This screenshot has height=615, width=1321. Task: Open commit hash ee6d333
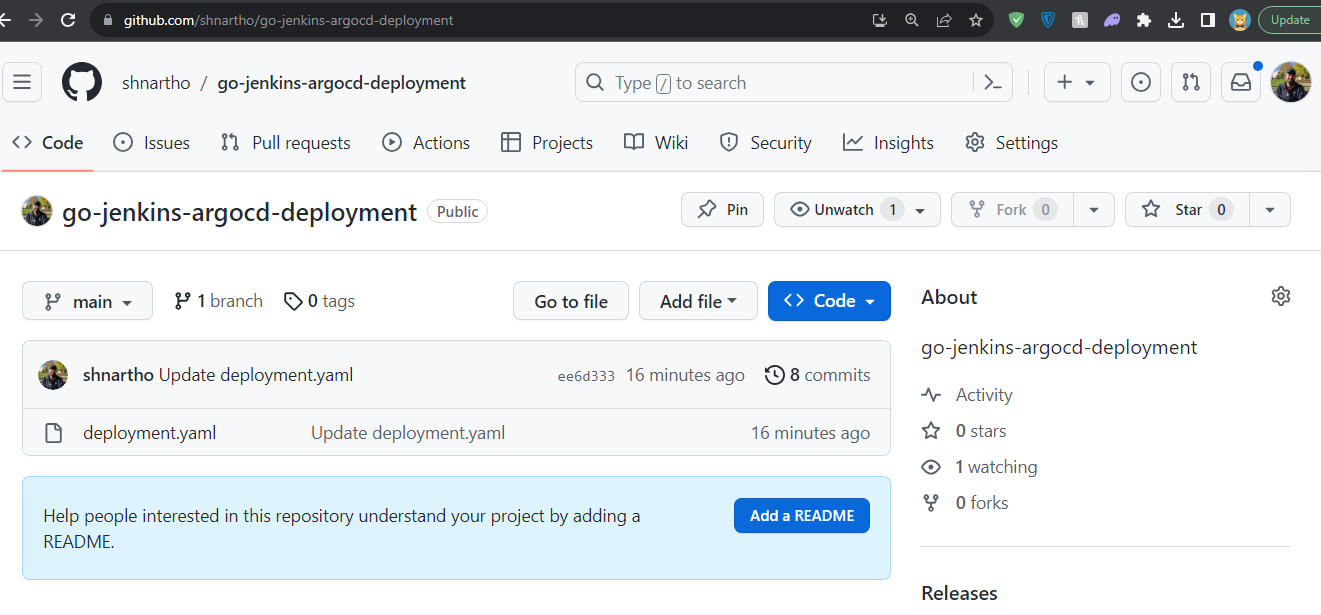point(586,376)
